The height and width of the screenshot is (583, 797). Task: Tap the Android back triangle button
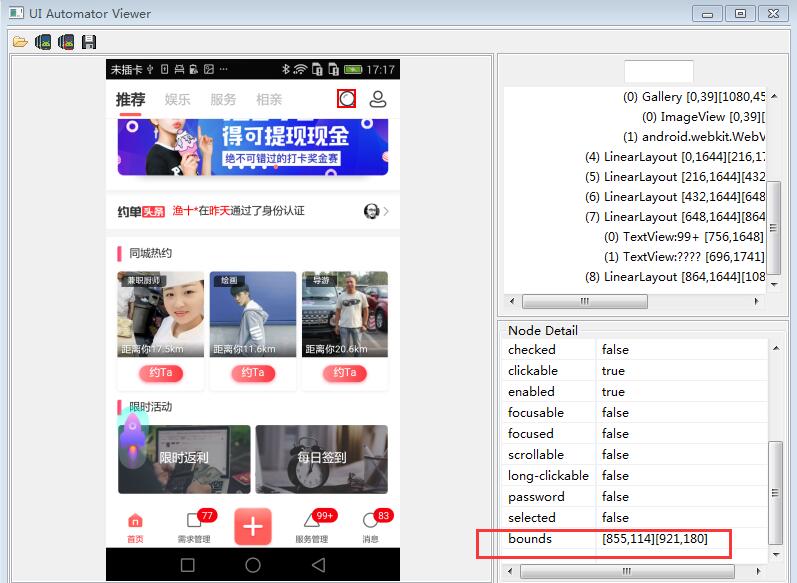pos(318,565)
